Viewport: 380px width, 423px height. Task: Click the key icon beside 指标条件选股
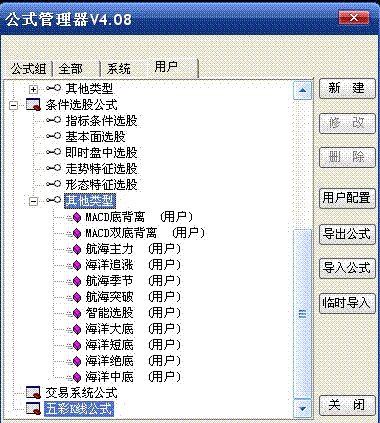(x=53, y=120)
